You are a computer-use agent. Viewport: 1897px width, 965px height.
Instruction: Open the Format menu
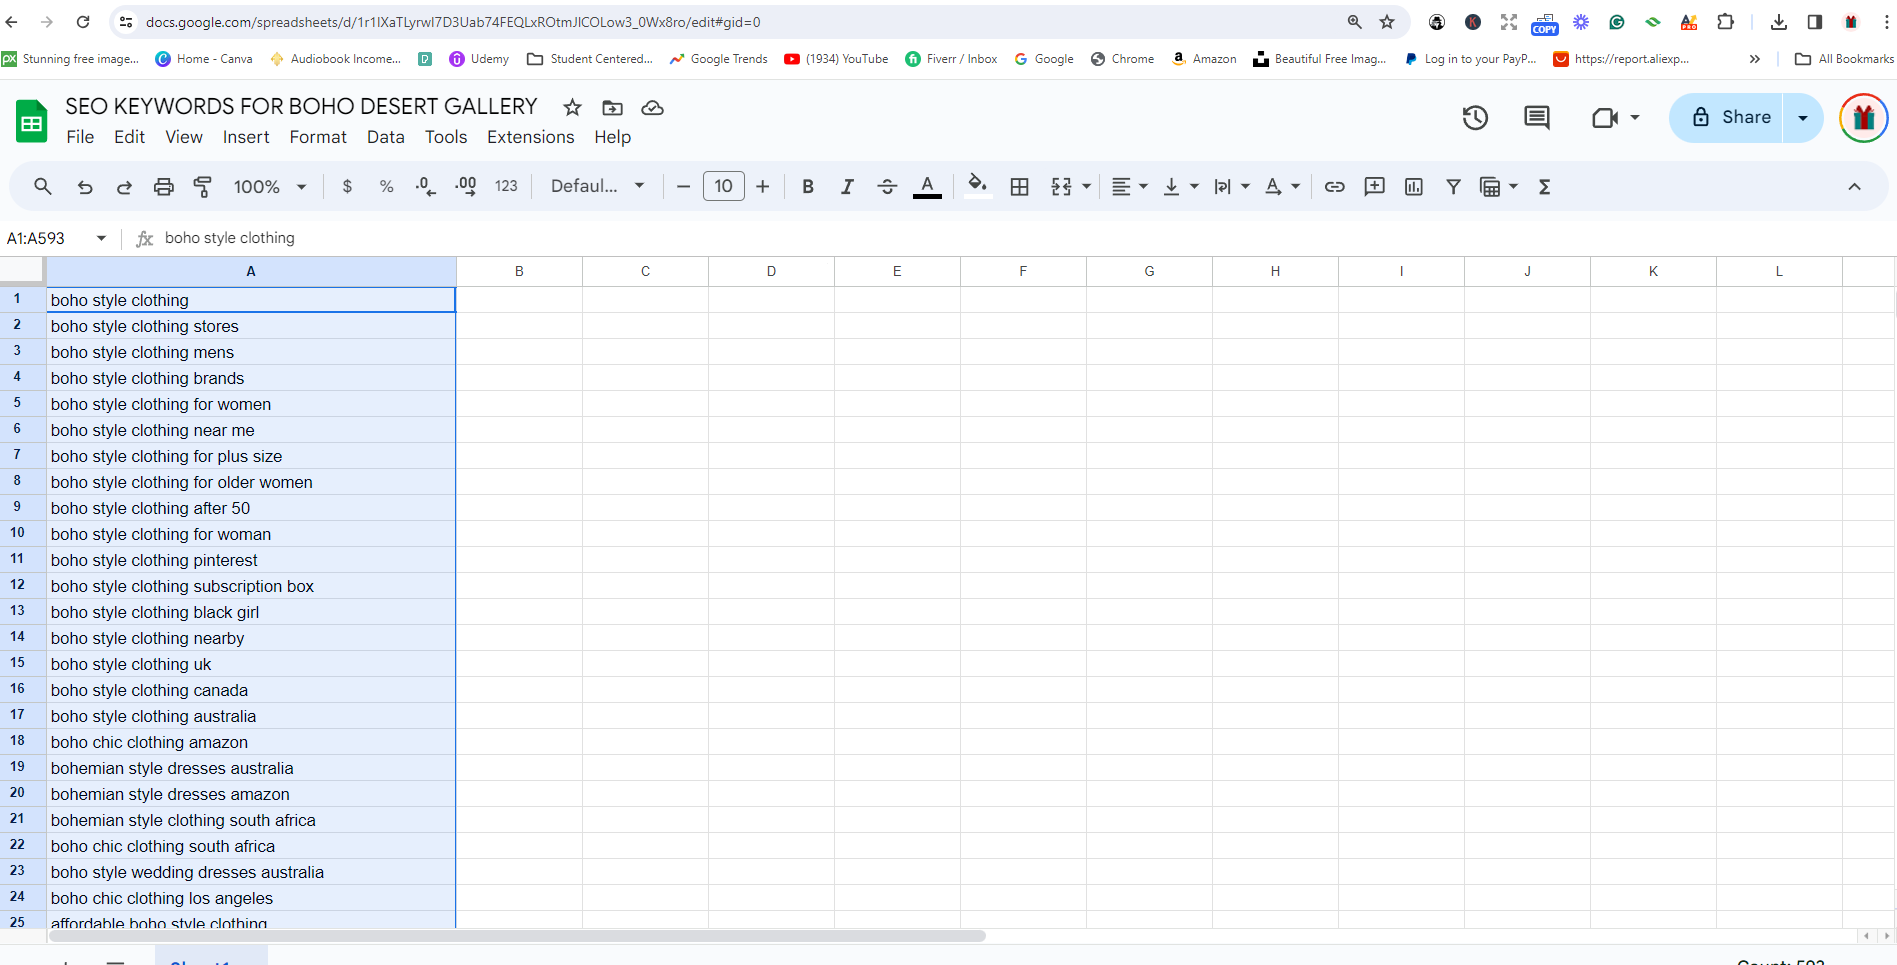tap(318, 137)
